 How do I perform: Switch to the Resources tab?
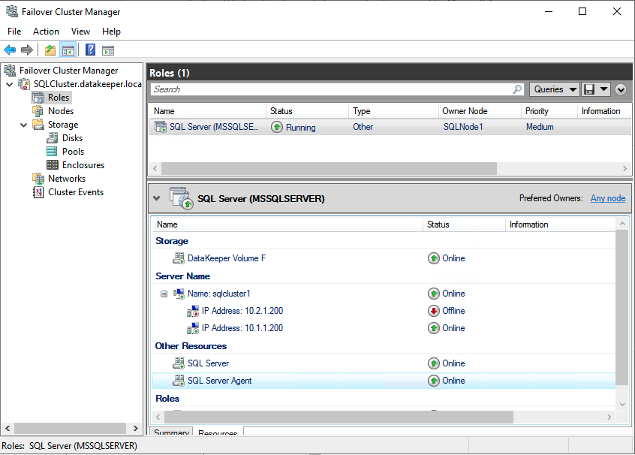218,432
